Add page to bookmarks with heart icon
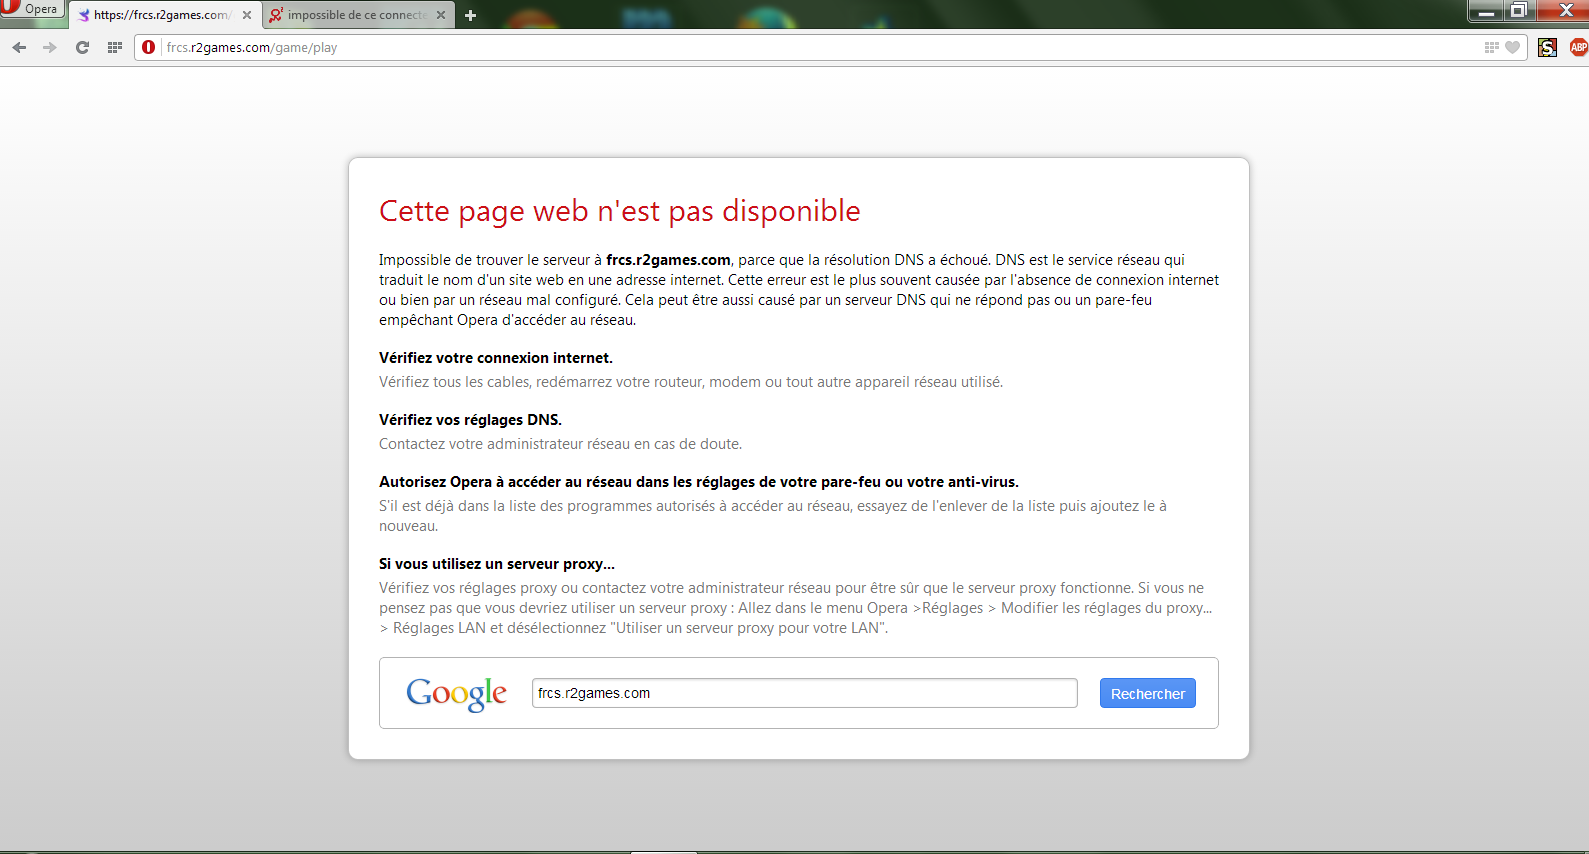 point(1512,47)
